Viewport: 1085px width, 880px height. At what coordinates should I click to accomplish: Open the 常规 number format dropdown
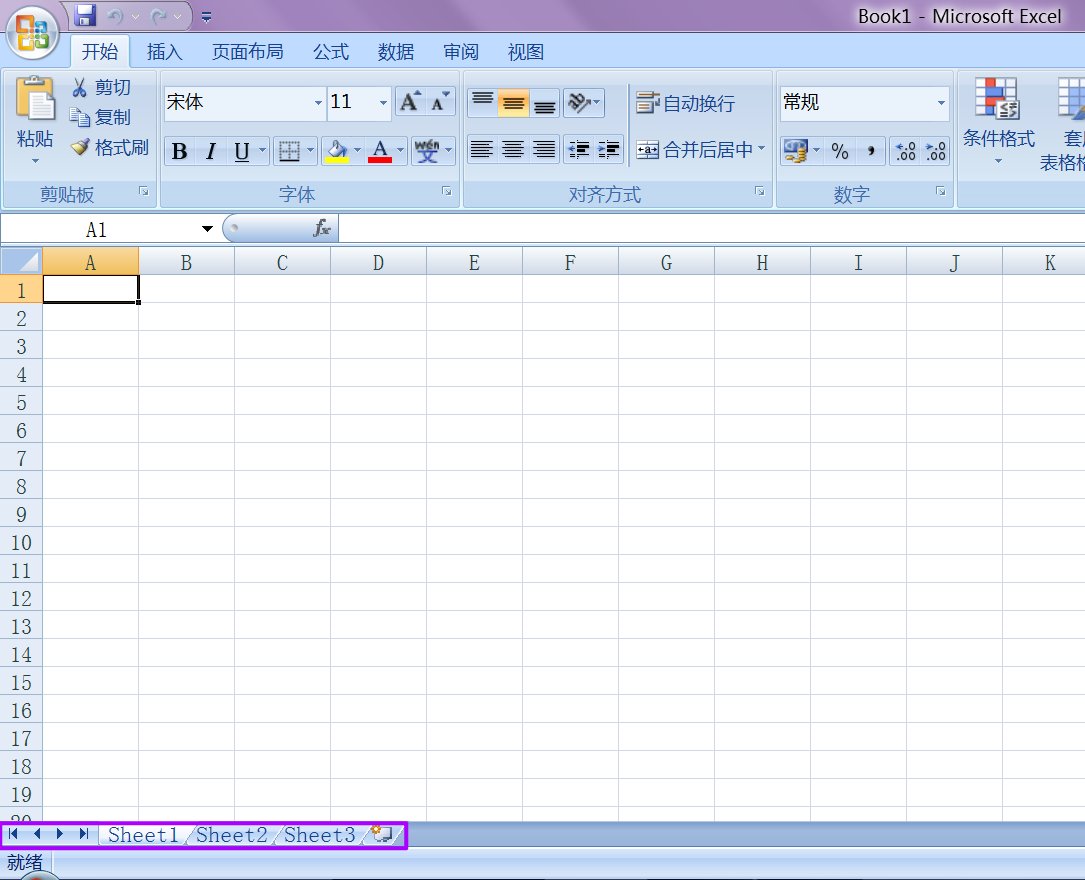(x=941, y=102)
